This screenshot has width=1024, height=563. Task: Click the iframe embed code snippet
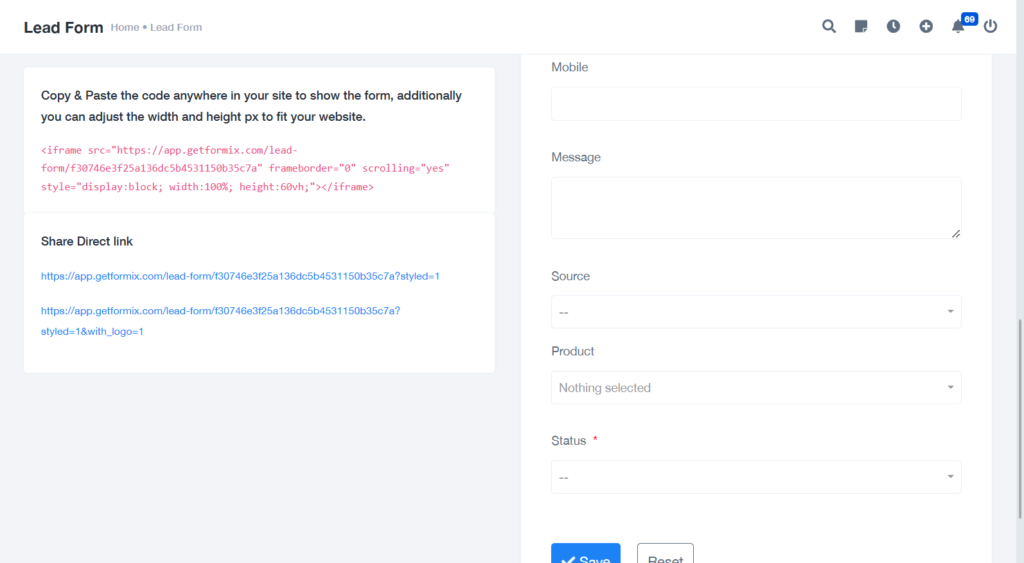click(245, 169)
